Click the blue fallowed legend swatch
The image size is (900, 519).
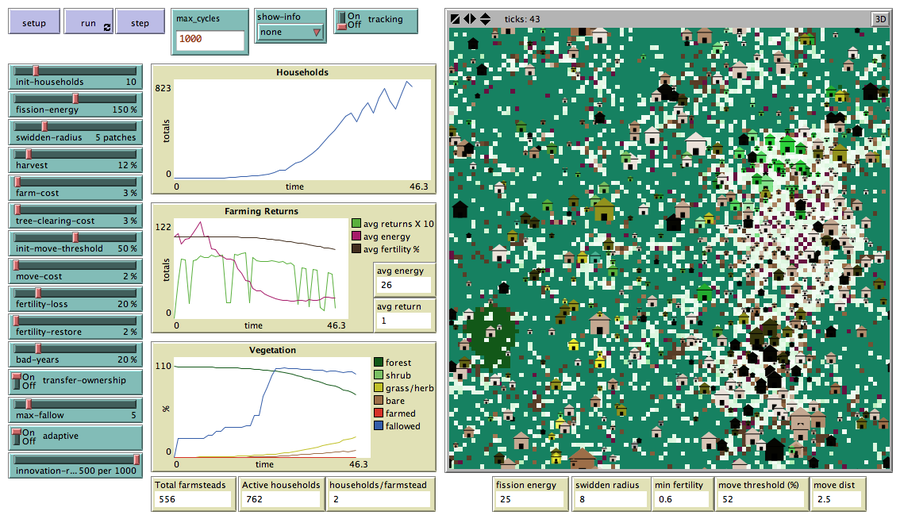point(379,426)
